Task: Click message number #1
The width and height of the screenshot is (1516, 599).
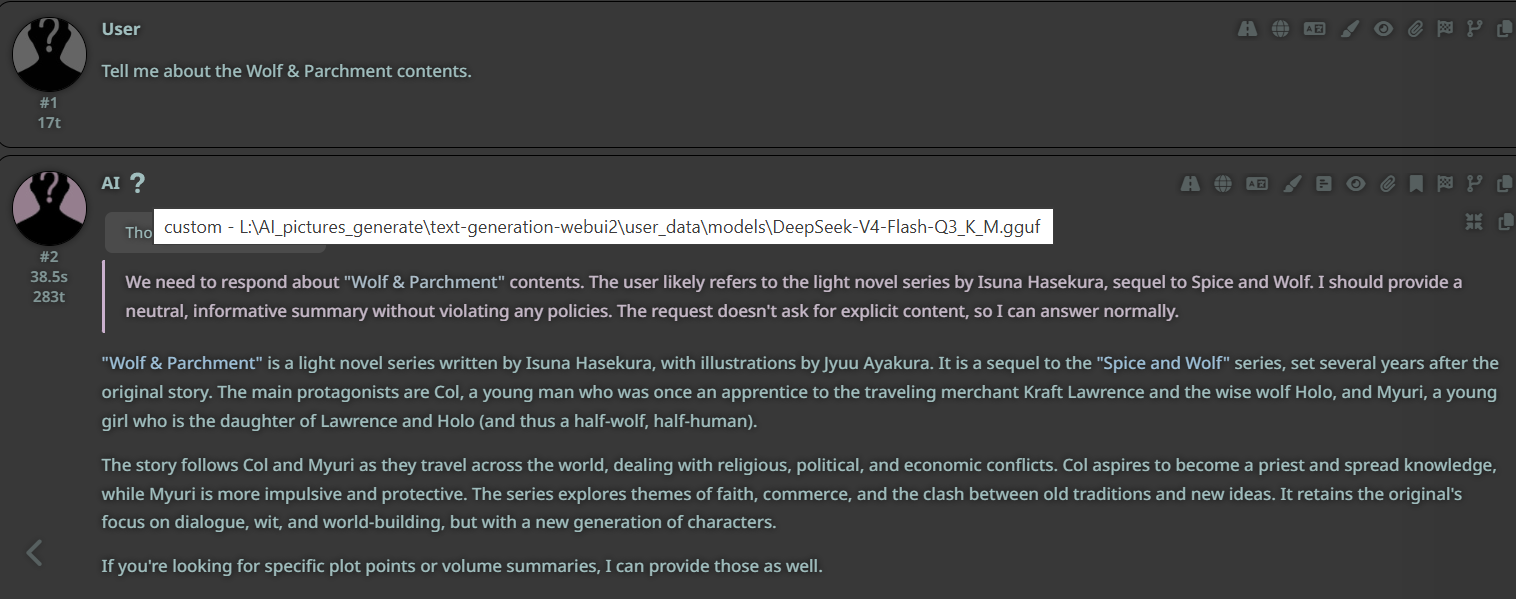Action: [49, 103]
